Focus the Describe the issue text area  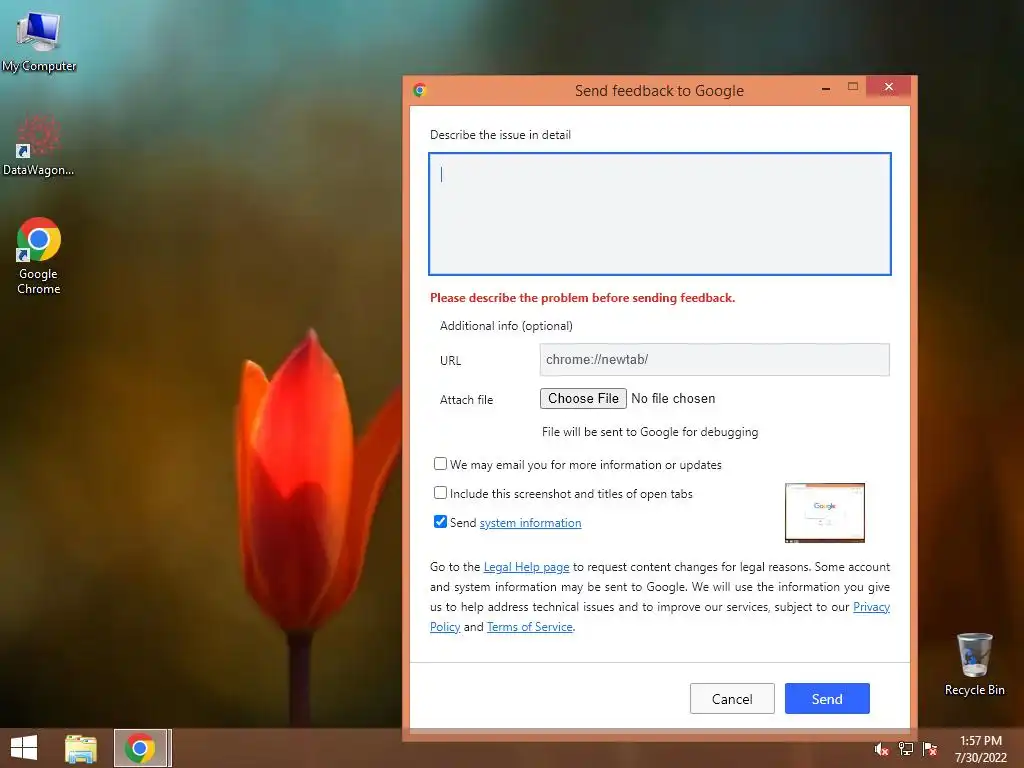[660, 214]
